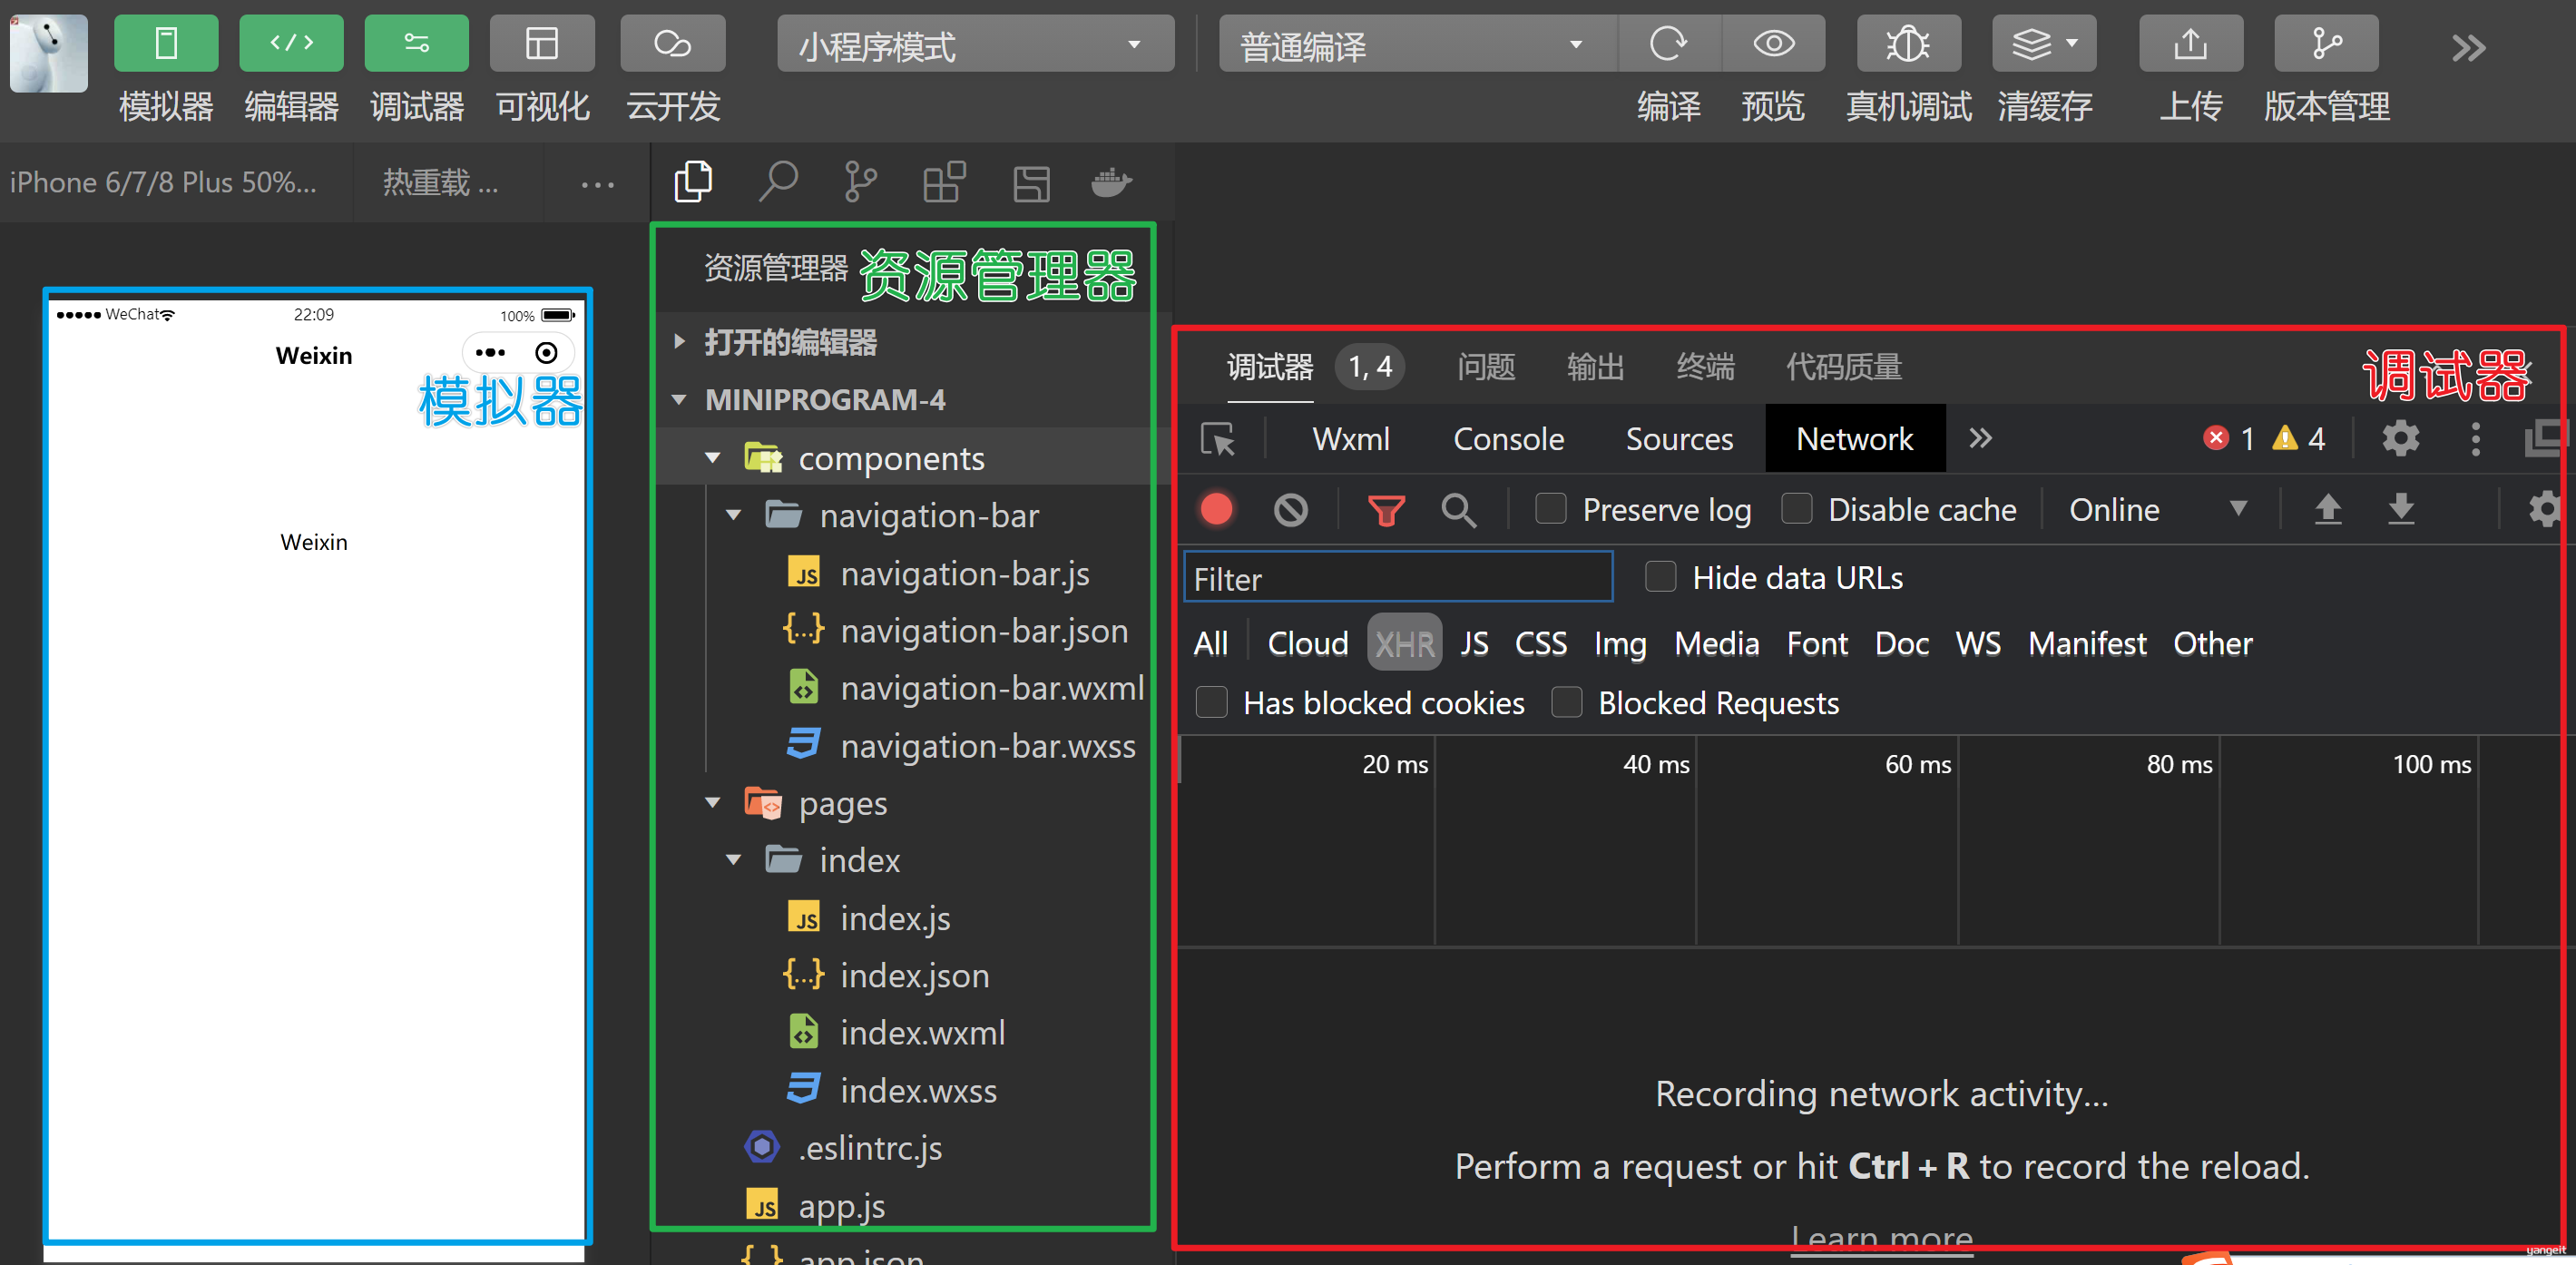
Task: Enable Disable cache checkbox
Action: [x=1796, y=509]
